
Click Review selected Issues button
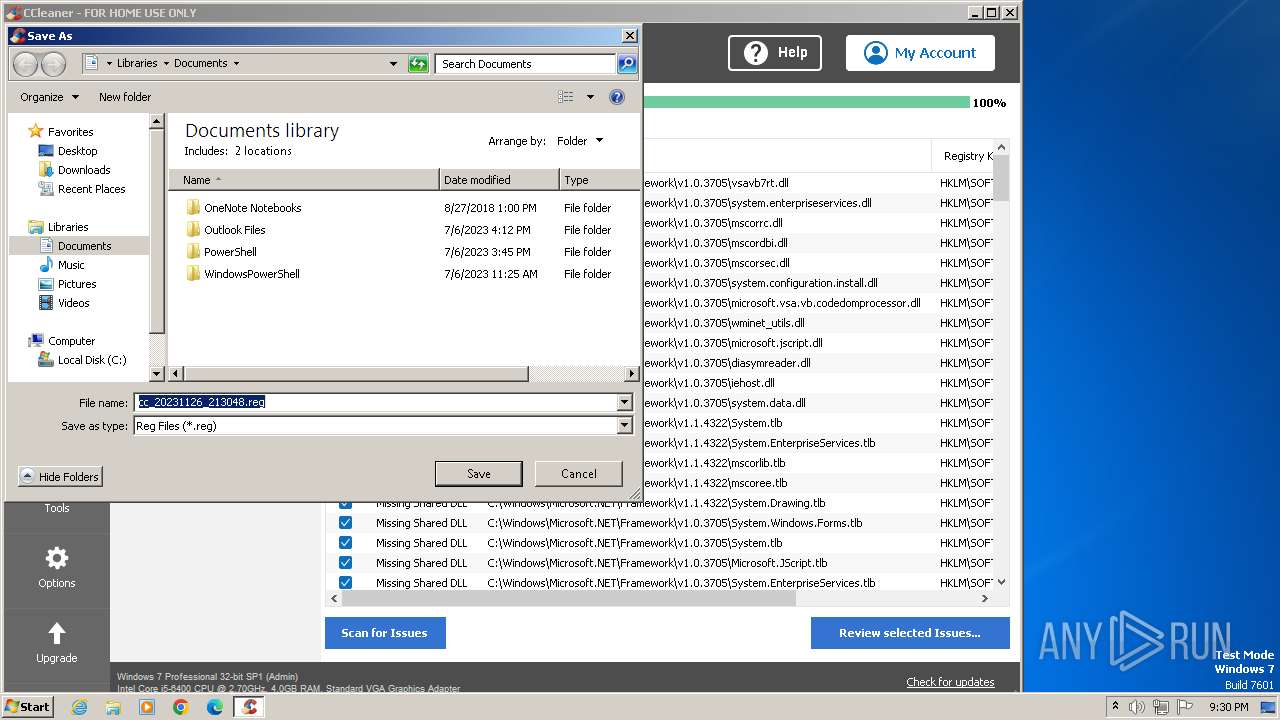tap(910, 633)
